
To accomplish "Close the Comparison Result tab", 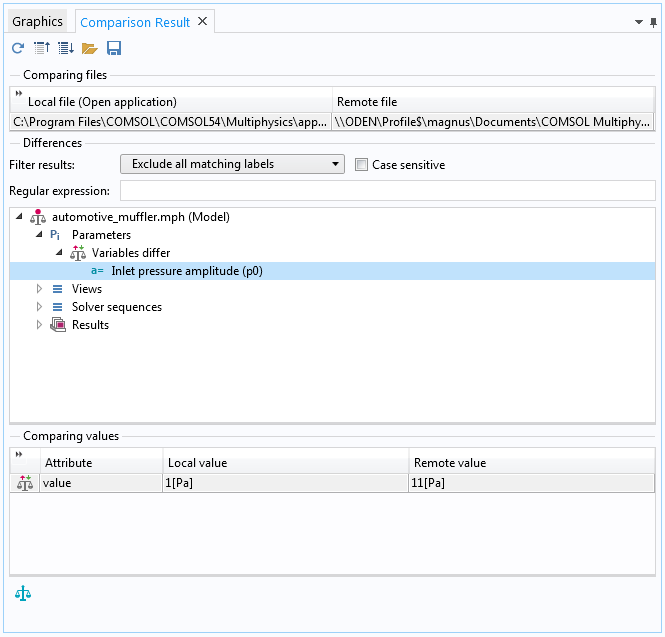I will (x=203, y=21).
